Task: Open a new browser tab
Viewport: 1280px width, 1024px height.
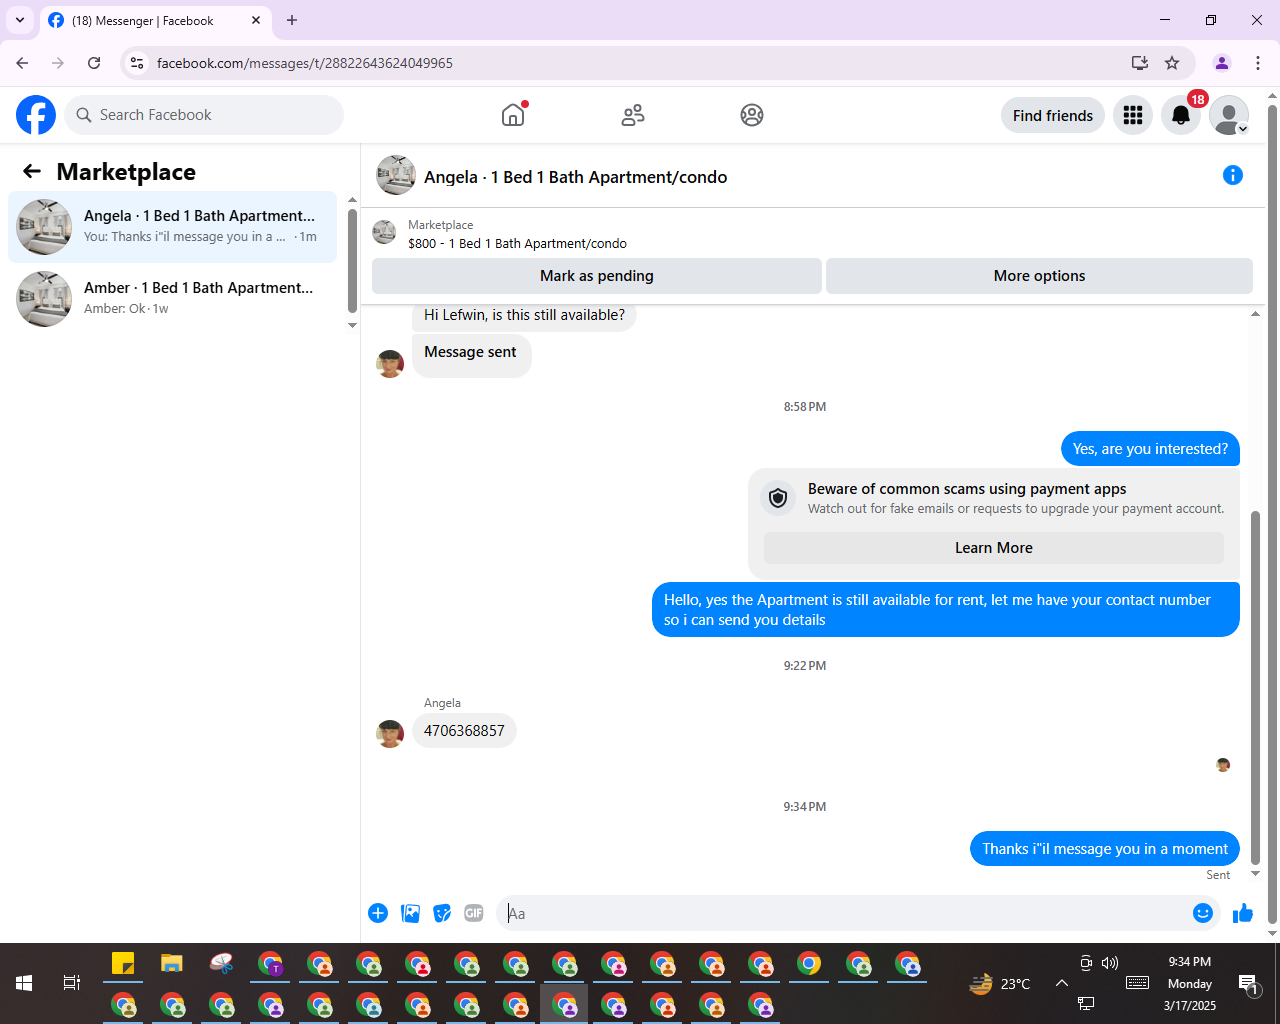Action: click(292, 20)
